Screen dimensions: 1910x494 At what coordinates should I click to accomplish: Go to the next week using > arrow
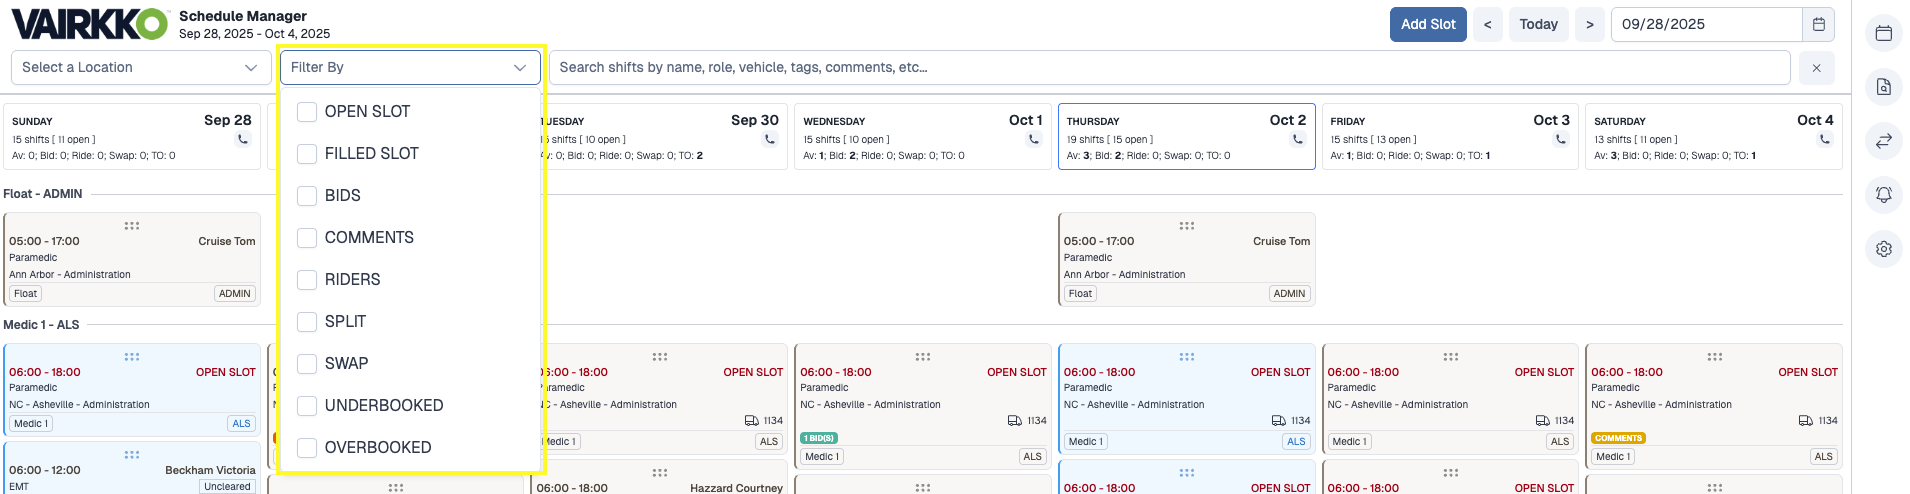1589,24
